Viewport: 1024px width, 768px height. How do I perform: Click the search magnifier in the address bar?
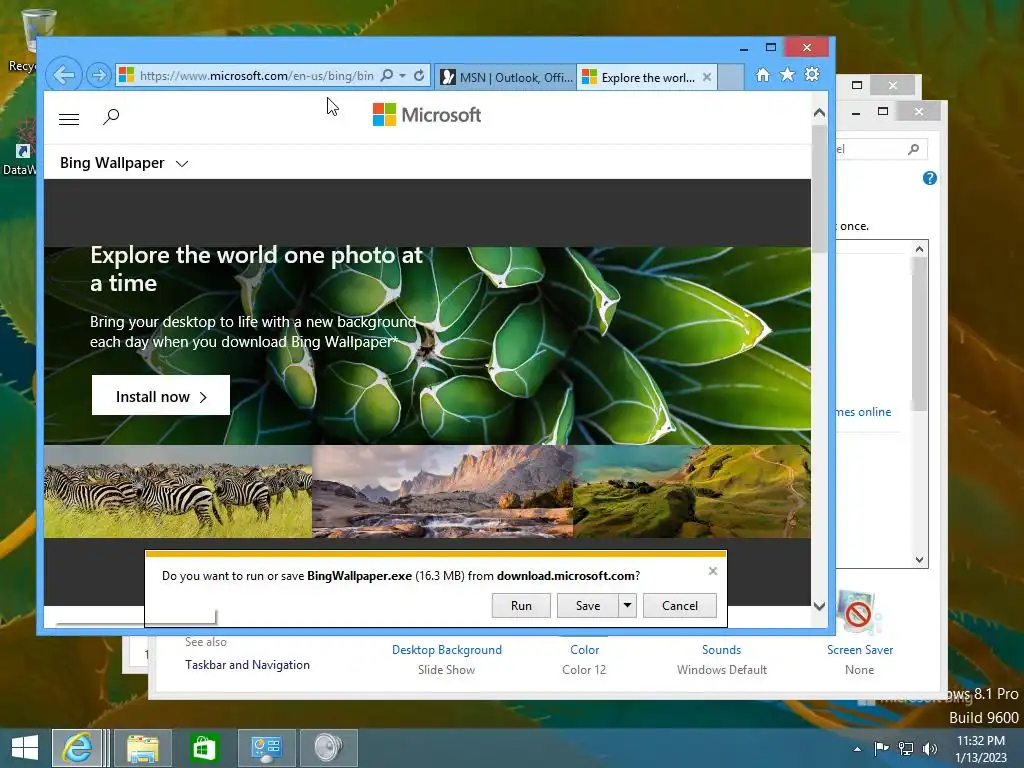[x=387, y=76]
